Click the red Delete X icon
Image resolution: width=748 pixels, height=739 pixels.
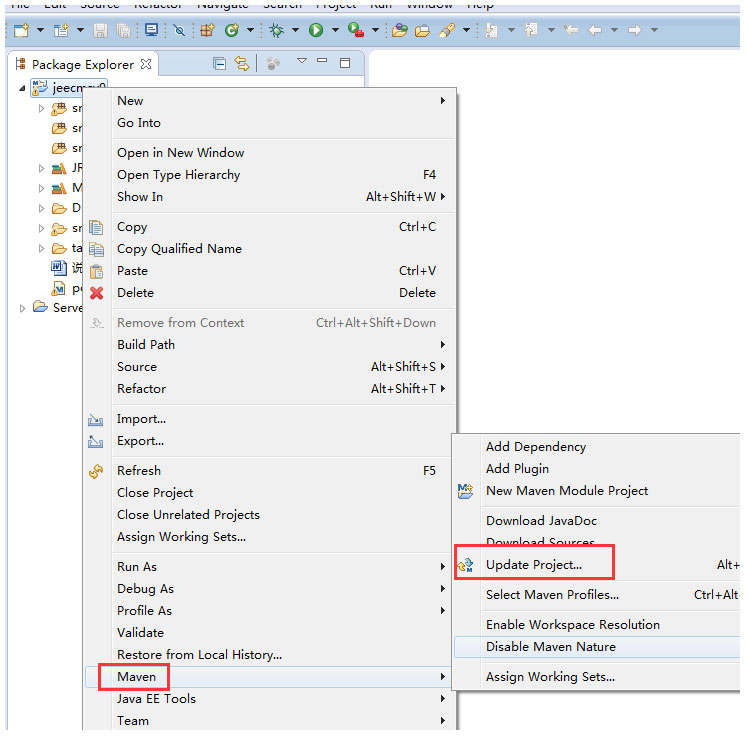pos(96,293)
